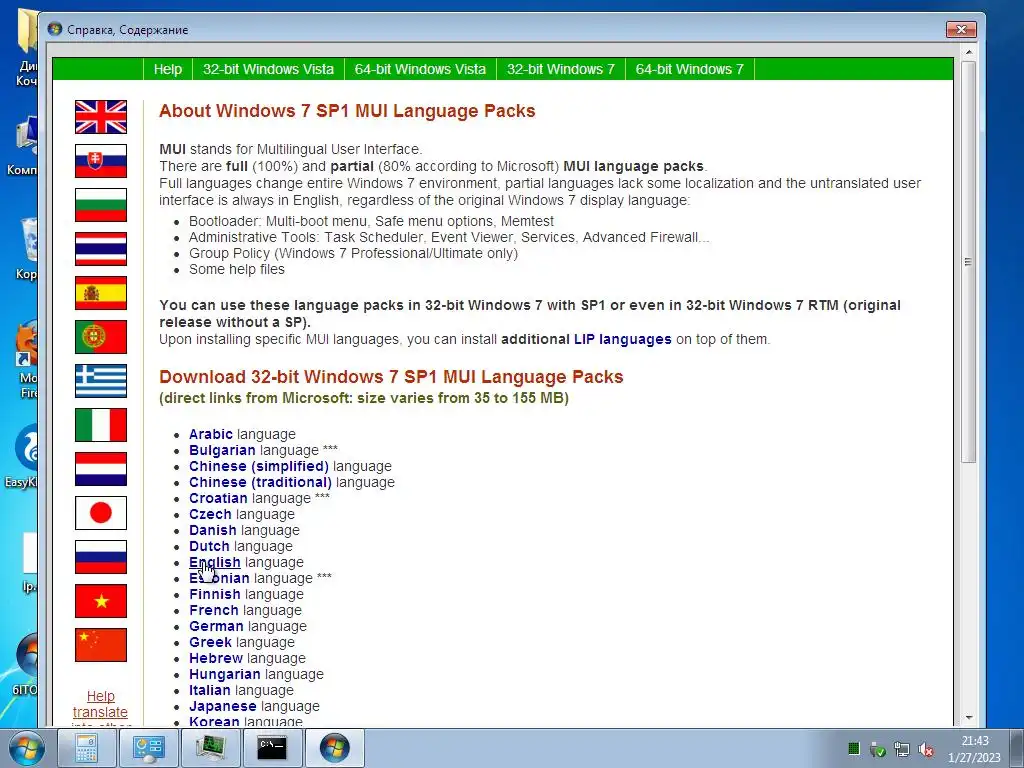Download the Italian language pack

[x=210, y=690]
